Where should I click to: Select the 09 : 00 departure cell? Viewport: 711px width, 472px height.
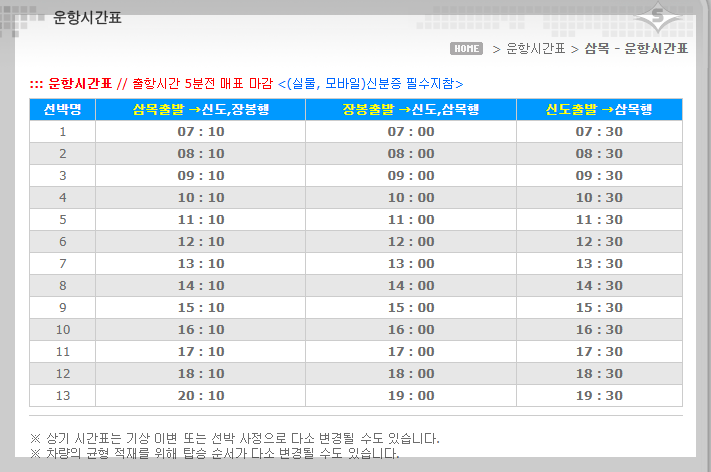(x=411, y=175)
